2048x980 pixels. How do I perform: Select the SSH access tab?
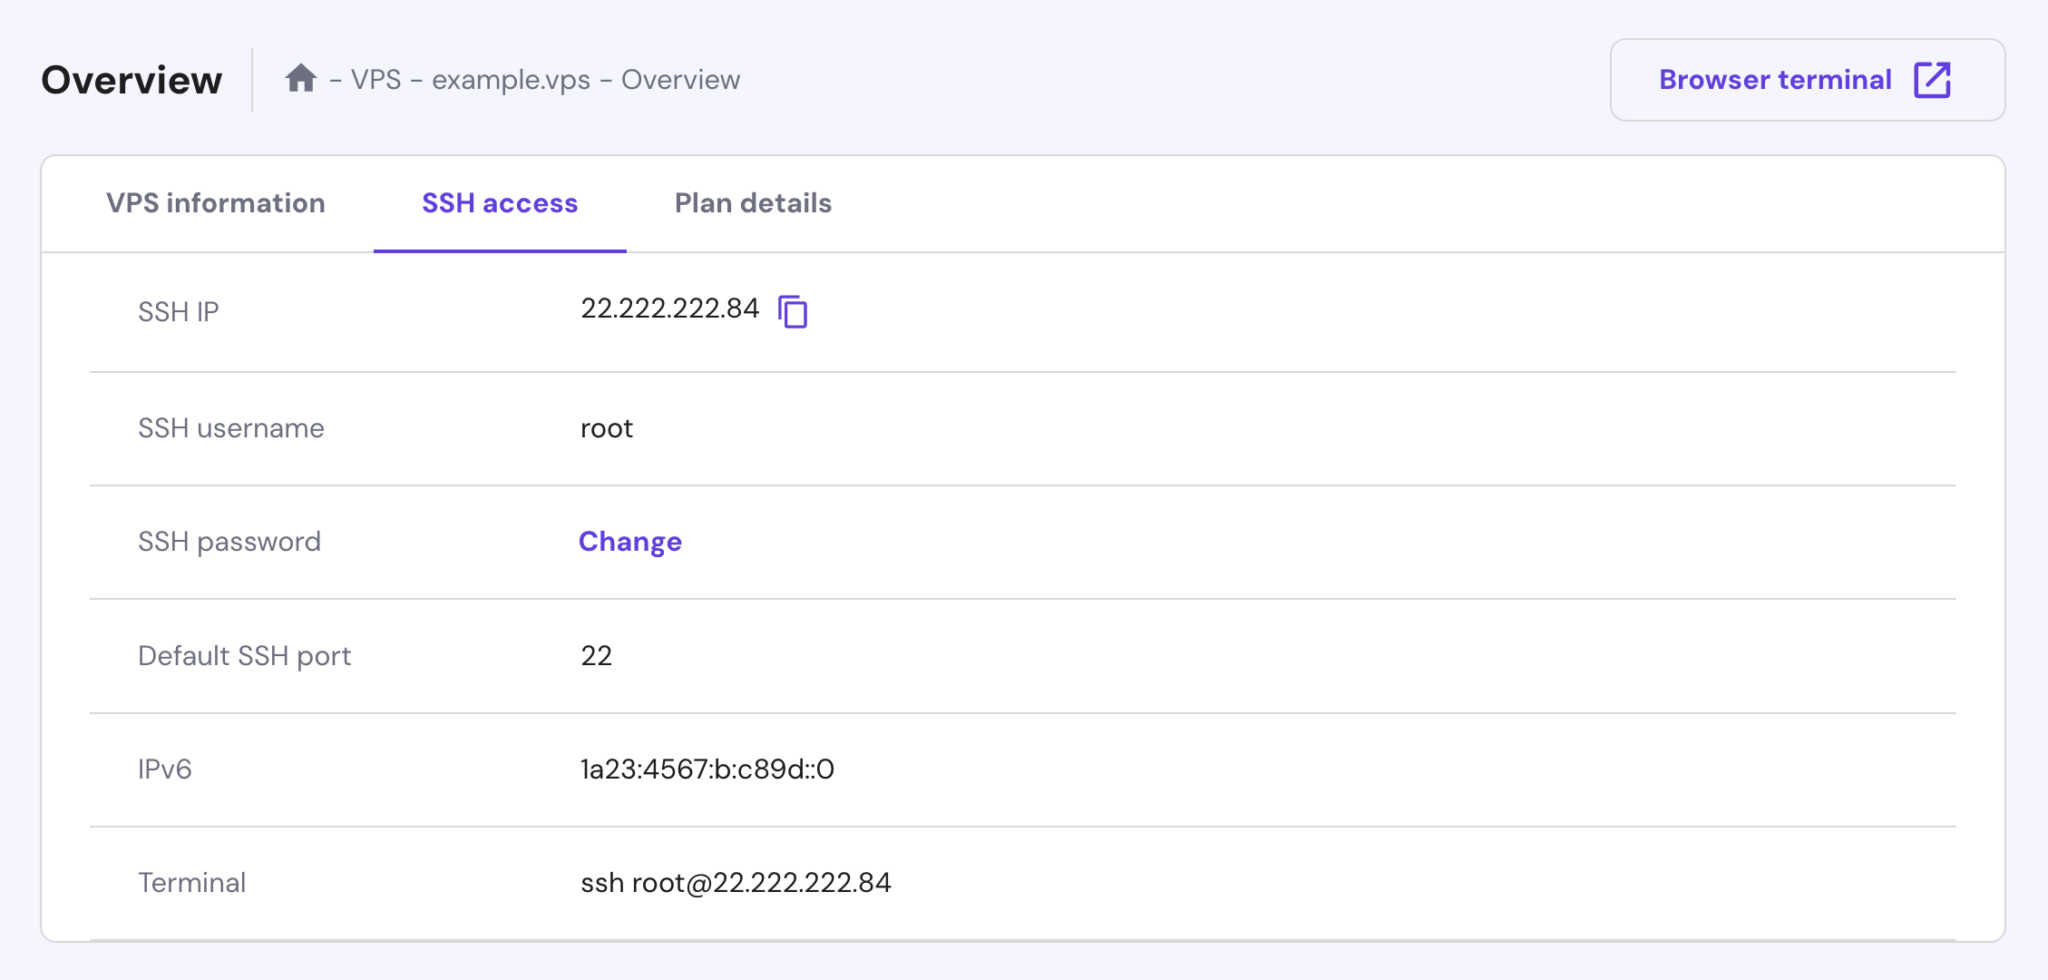[x=499, y=203]
